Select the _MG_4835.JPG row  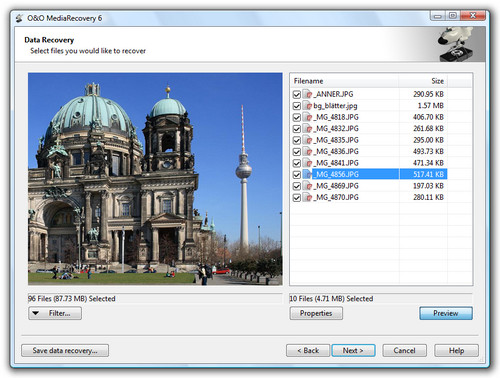point(370,140)
